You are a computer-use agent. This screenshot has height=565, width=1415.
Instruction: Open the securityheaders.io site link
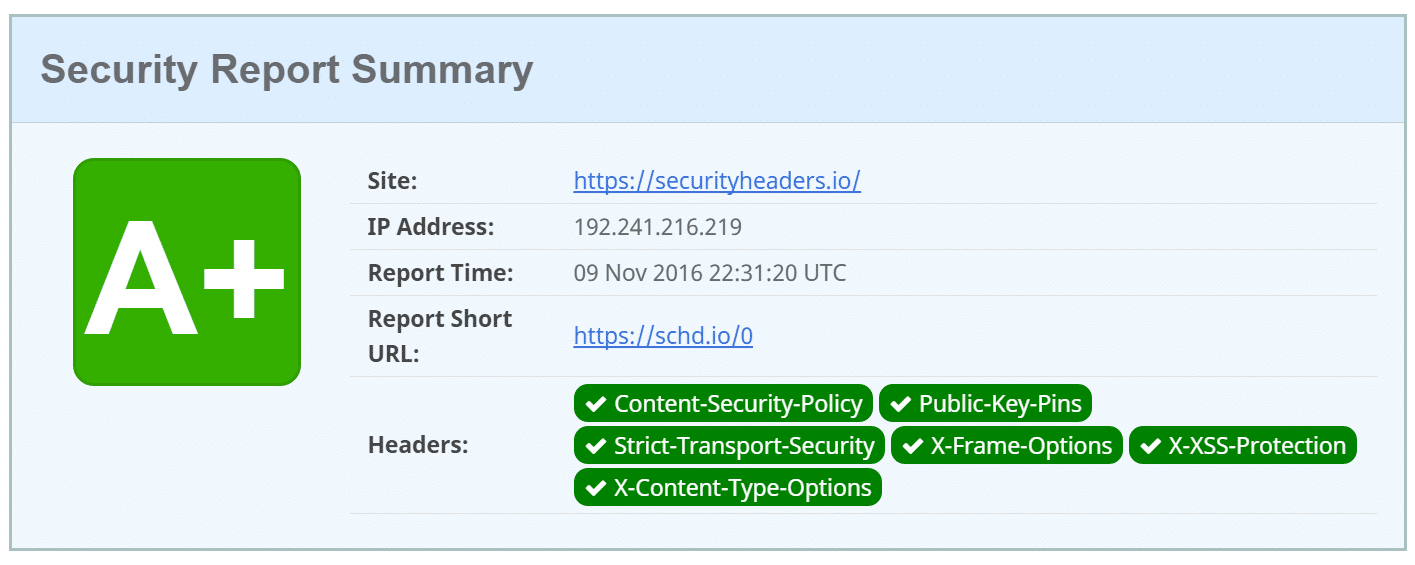[716, 181]
